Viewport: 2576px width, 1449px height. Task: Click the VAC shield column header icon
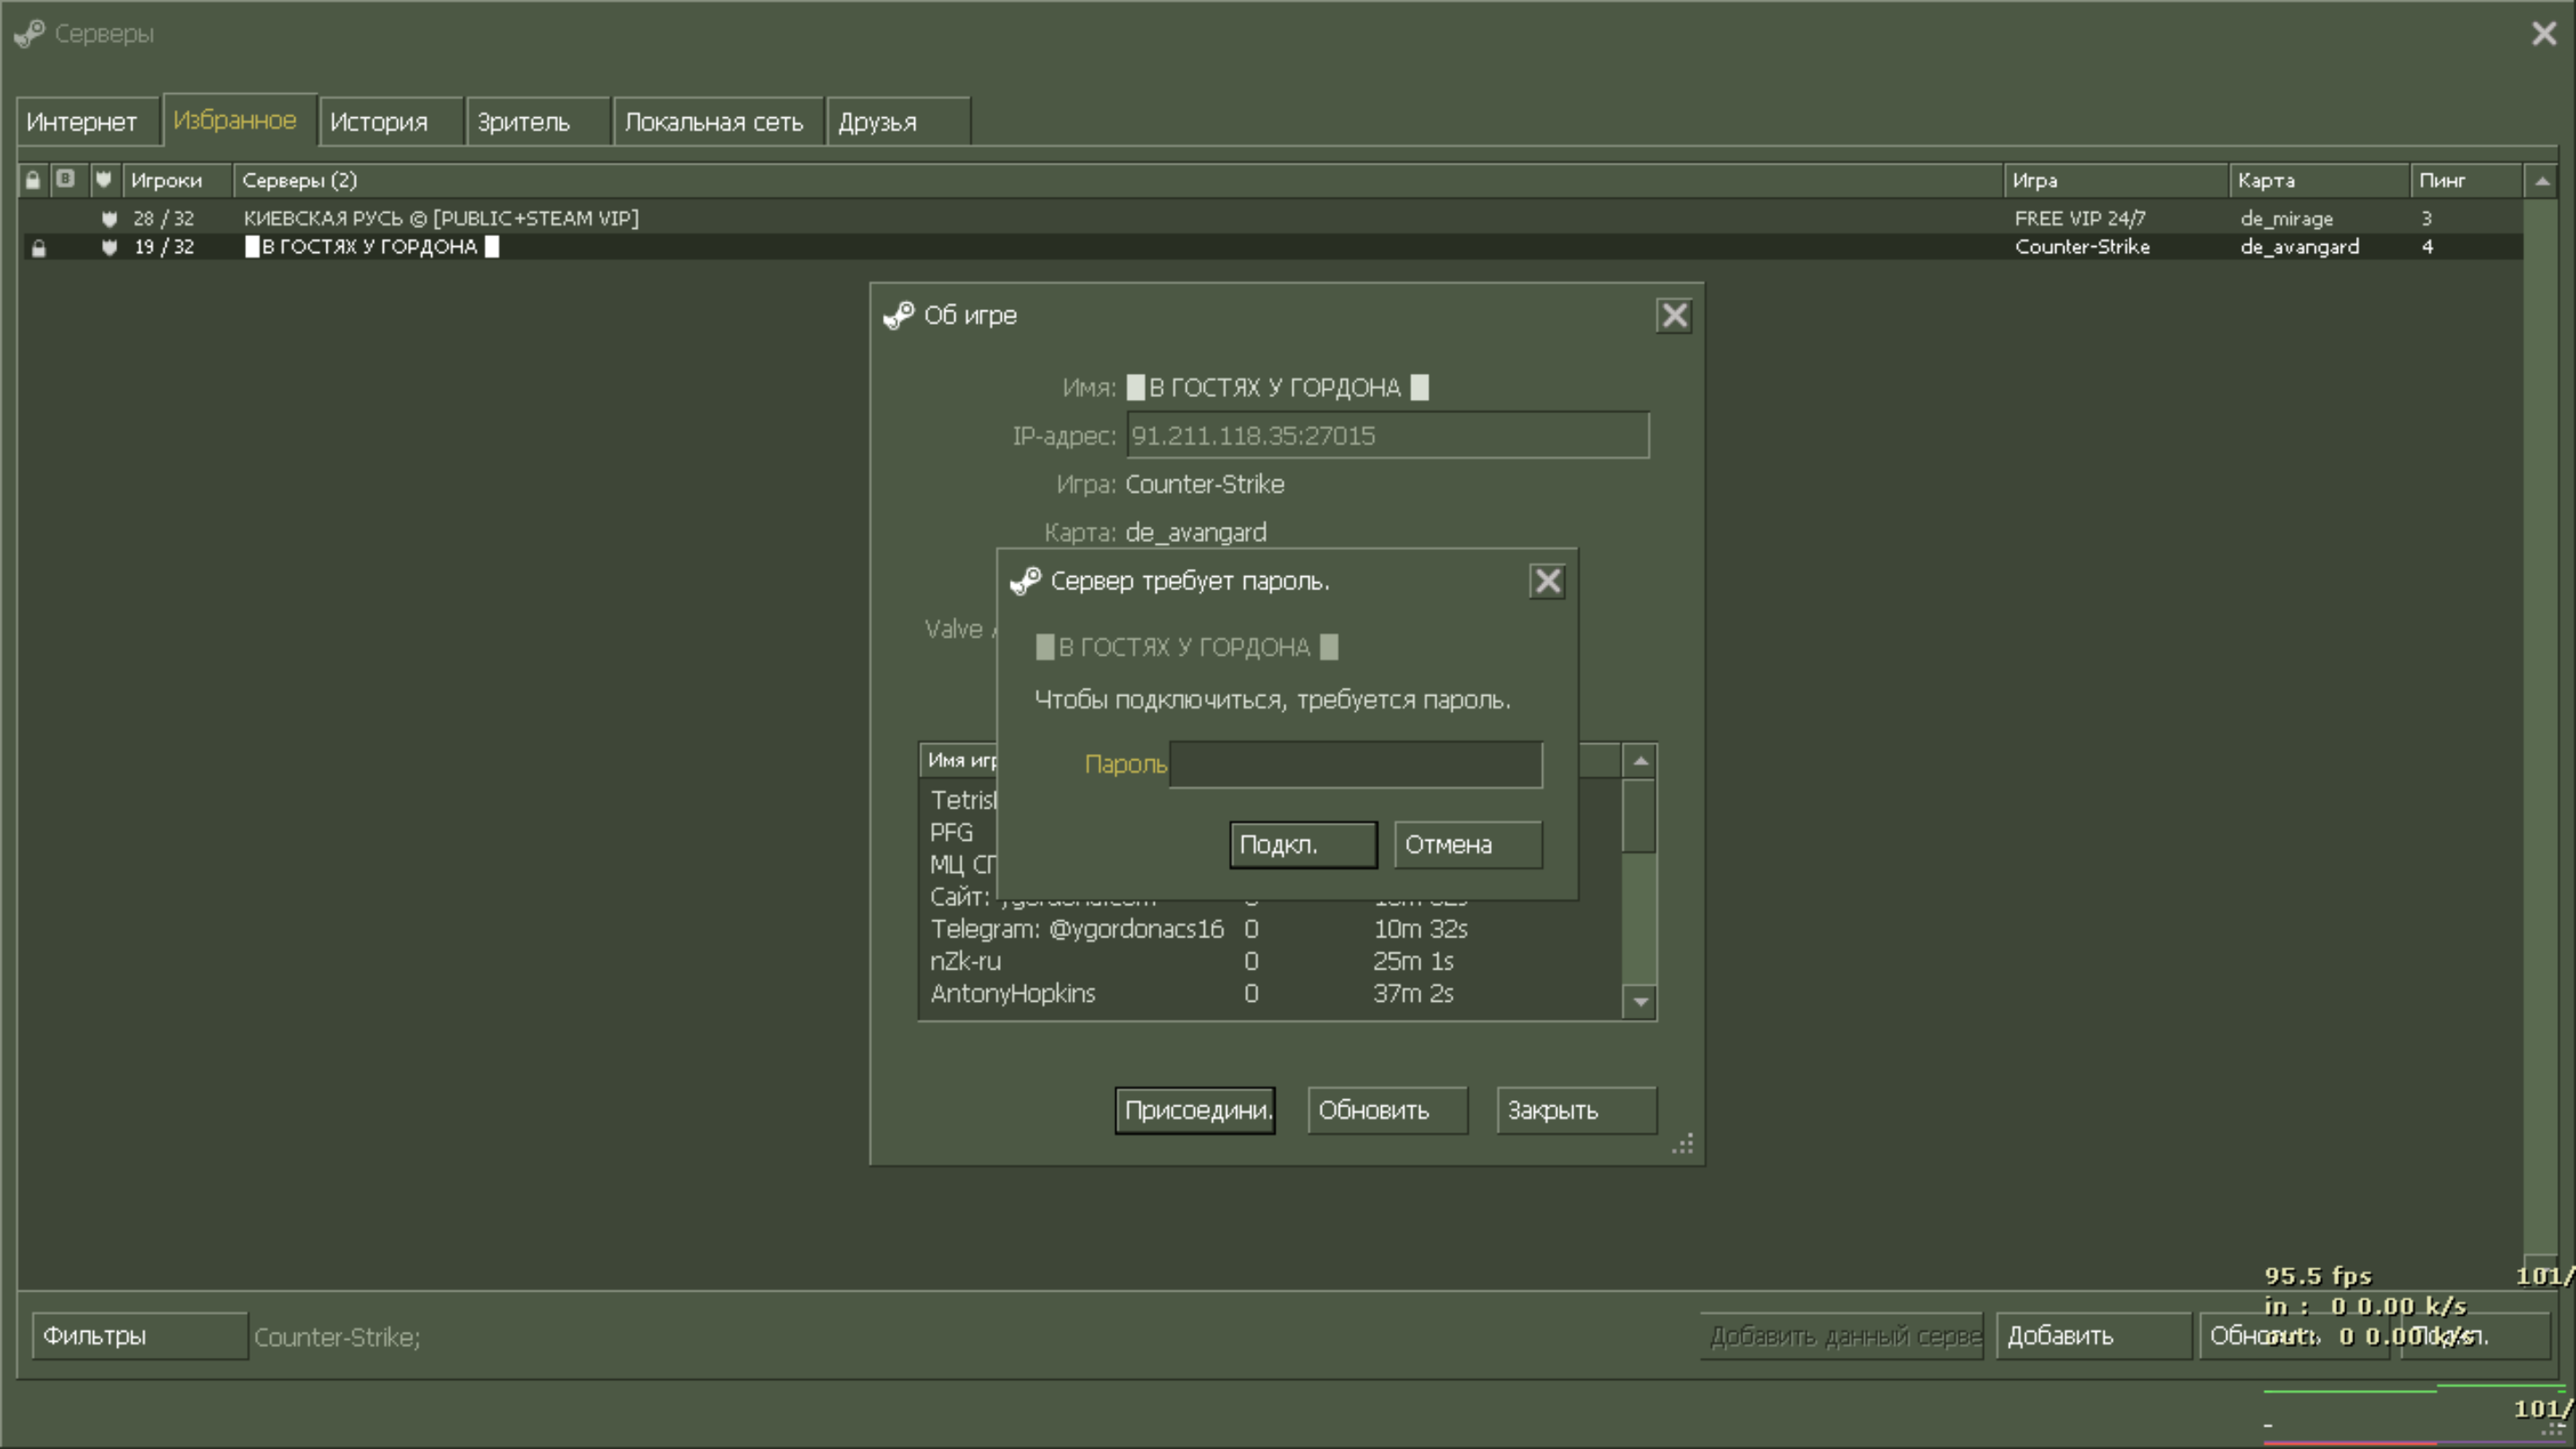coord(103,180)
